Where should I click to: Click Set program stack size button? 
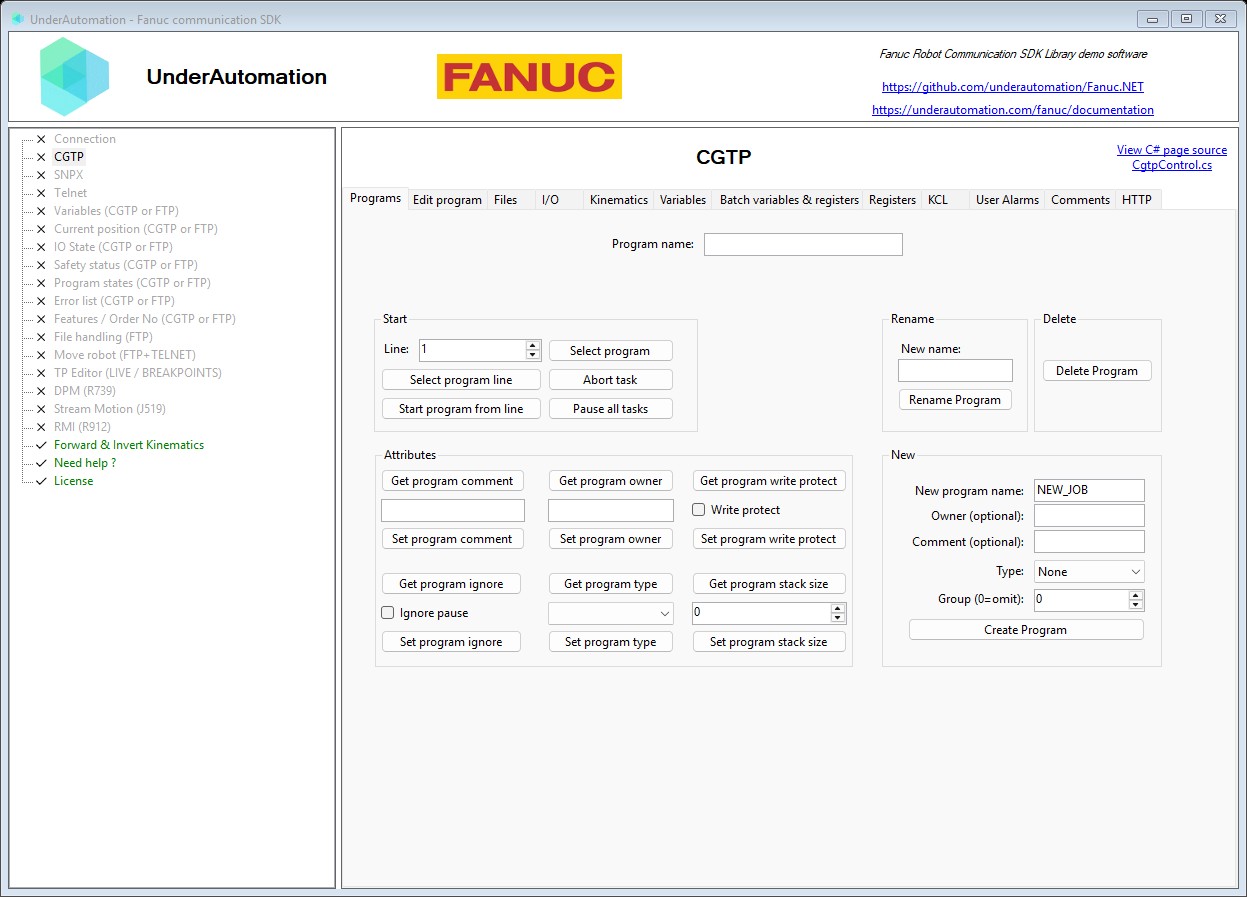click(x=769, y=642)
